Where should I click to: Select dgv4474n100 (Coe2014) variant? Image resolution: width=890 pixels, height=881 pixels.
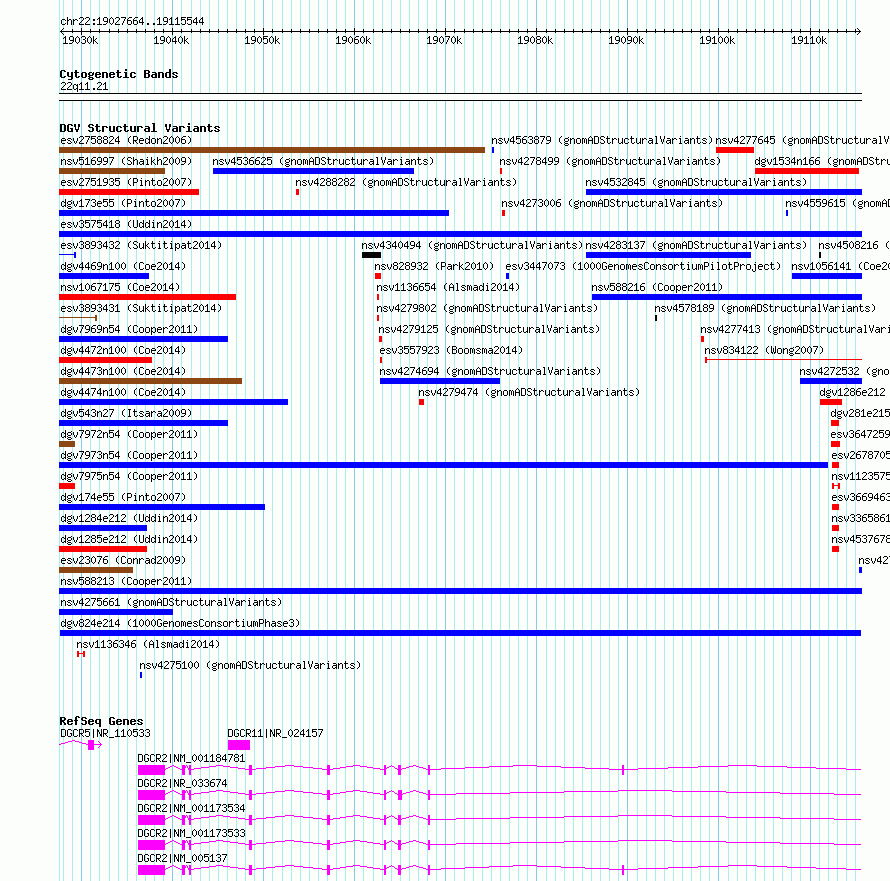(123, 392)
